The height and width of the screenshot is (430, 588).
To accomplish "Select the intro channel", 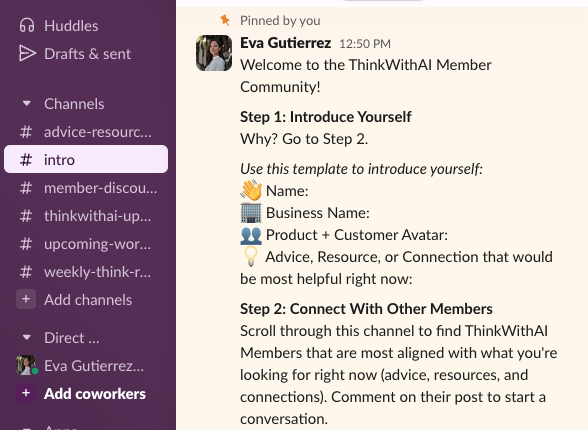I will pos(86,159).
